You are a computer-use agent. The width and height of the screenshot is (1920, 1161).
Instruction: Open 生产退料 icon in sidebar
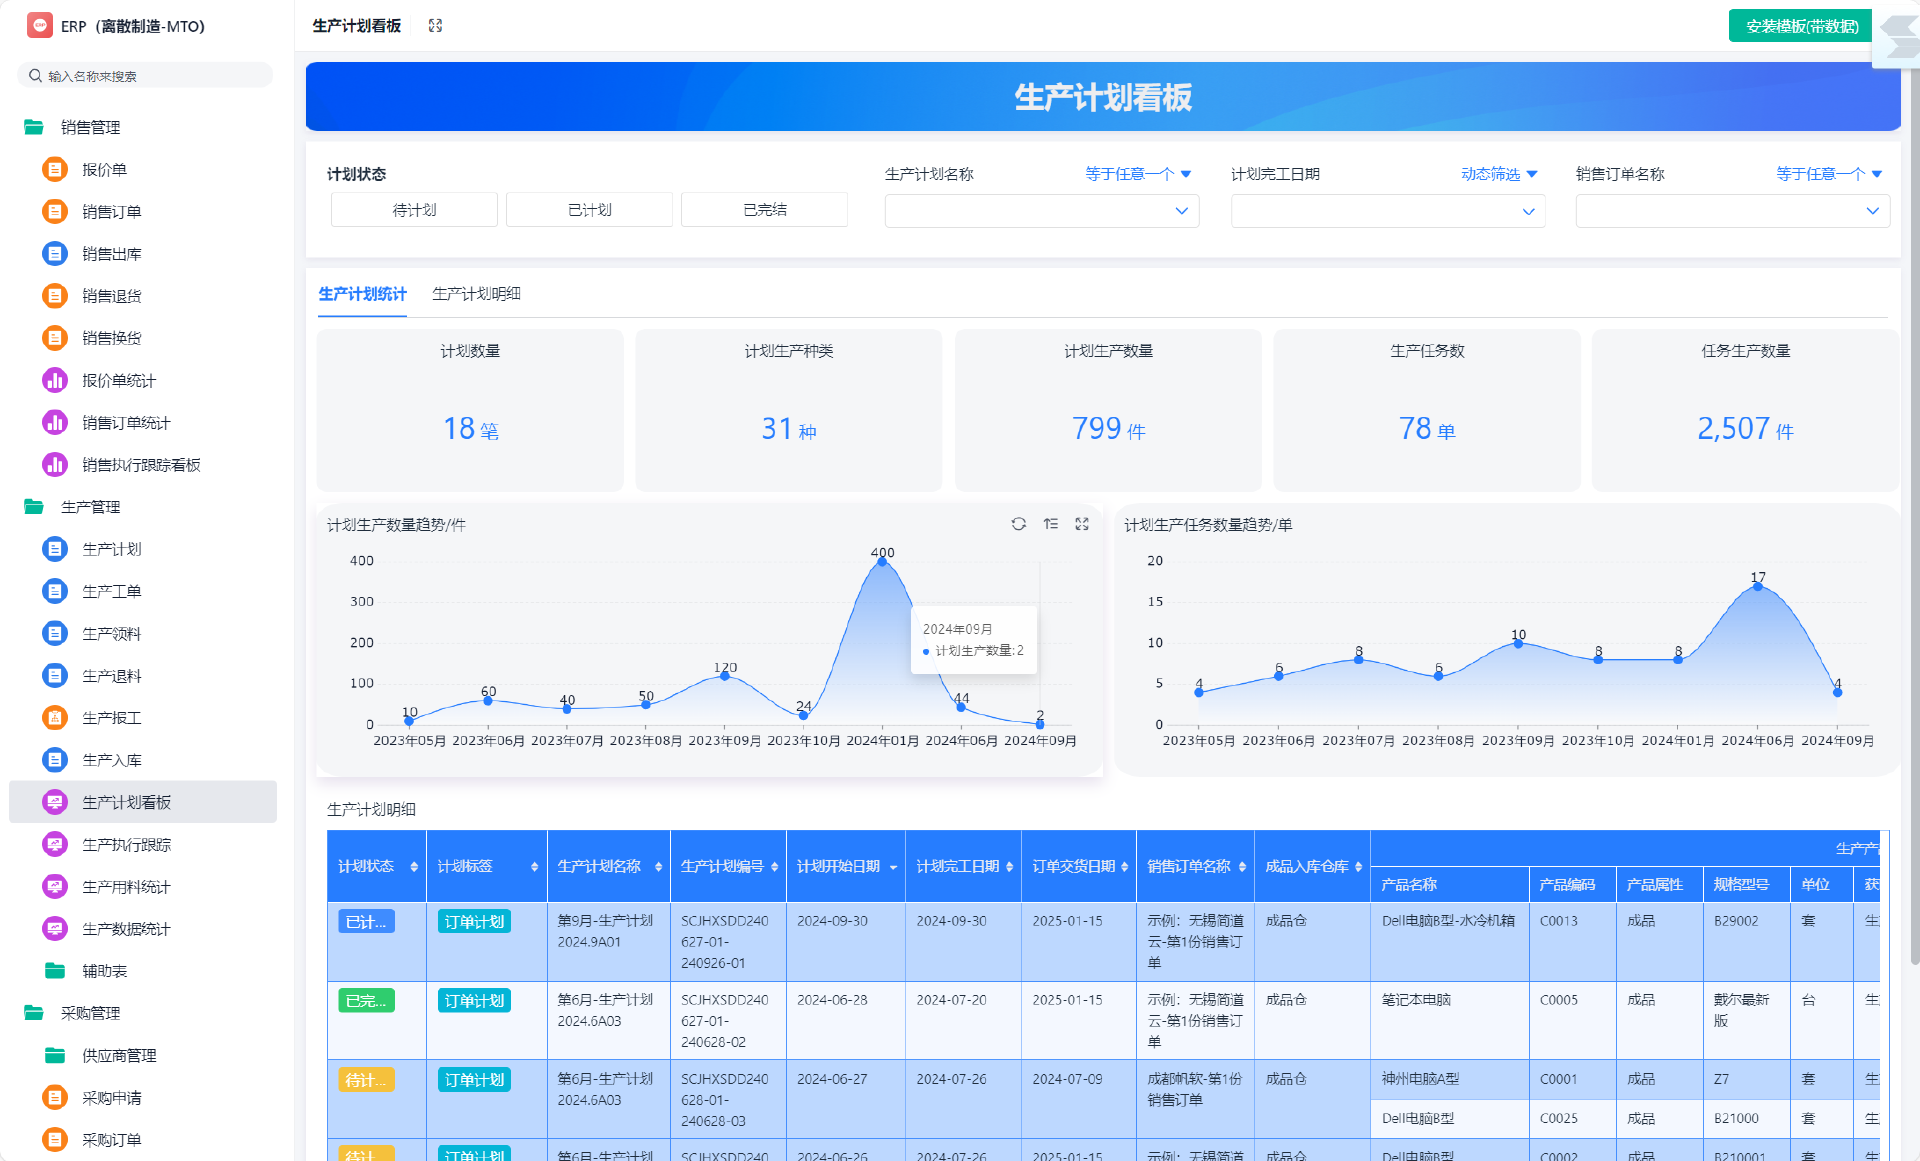54,676
